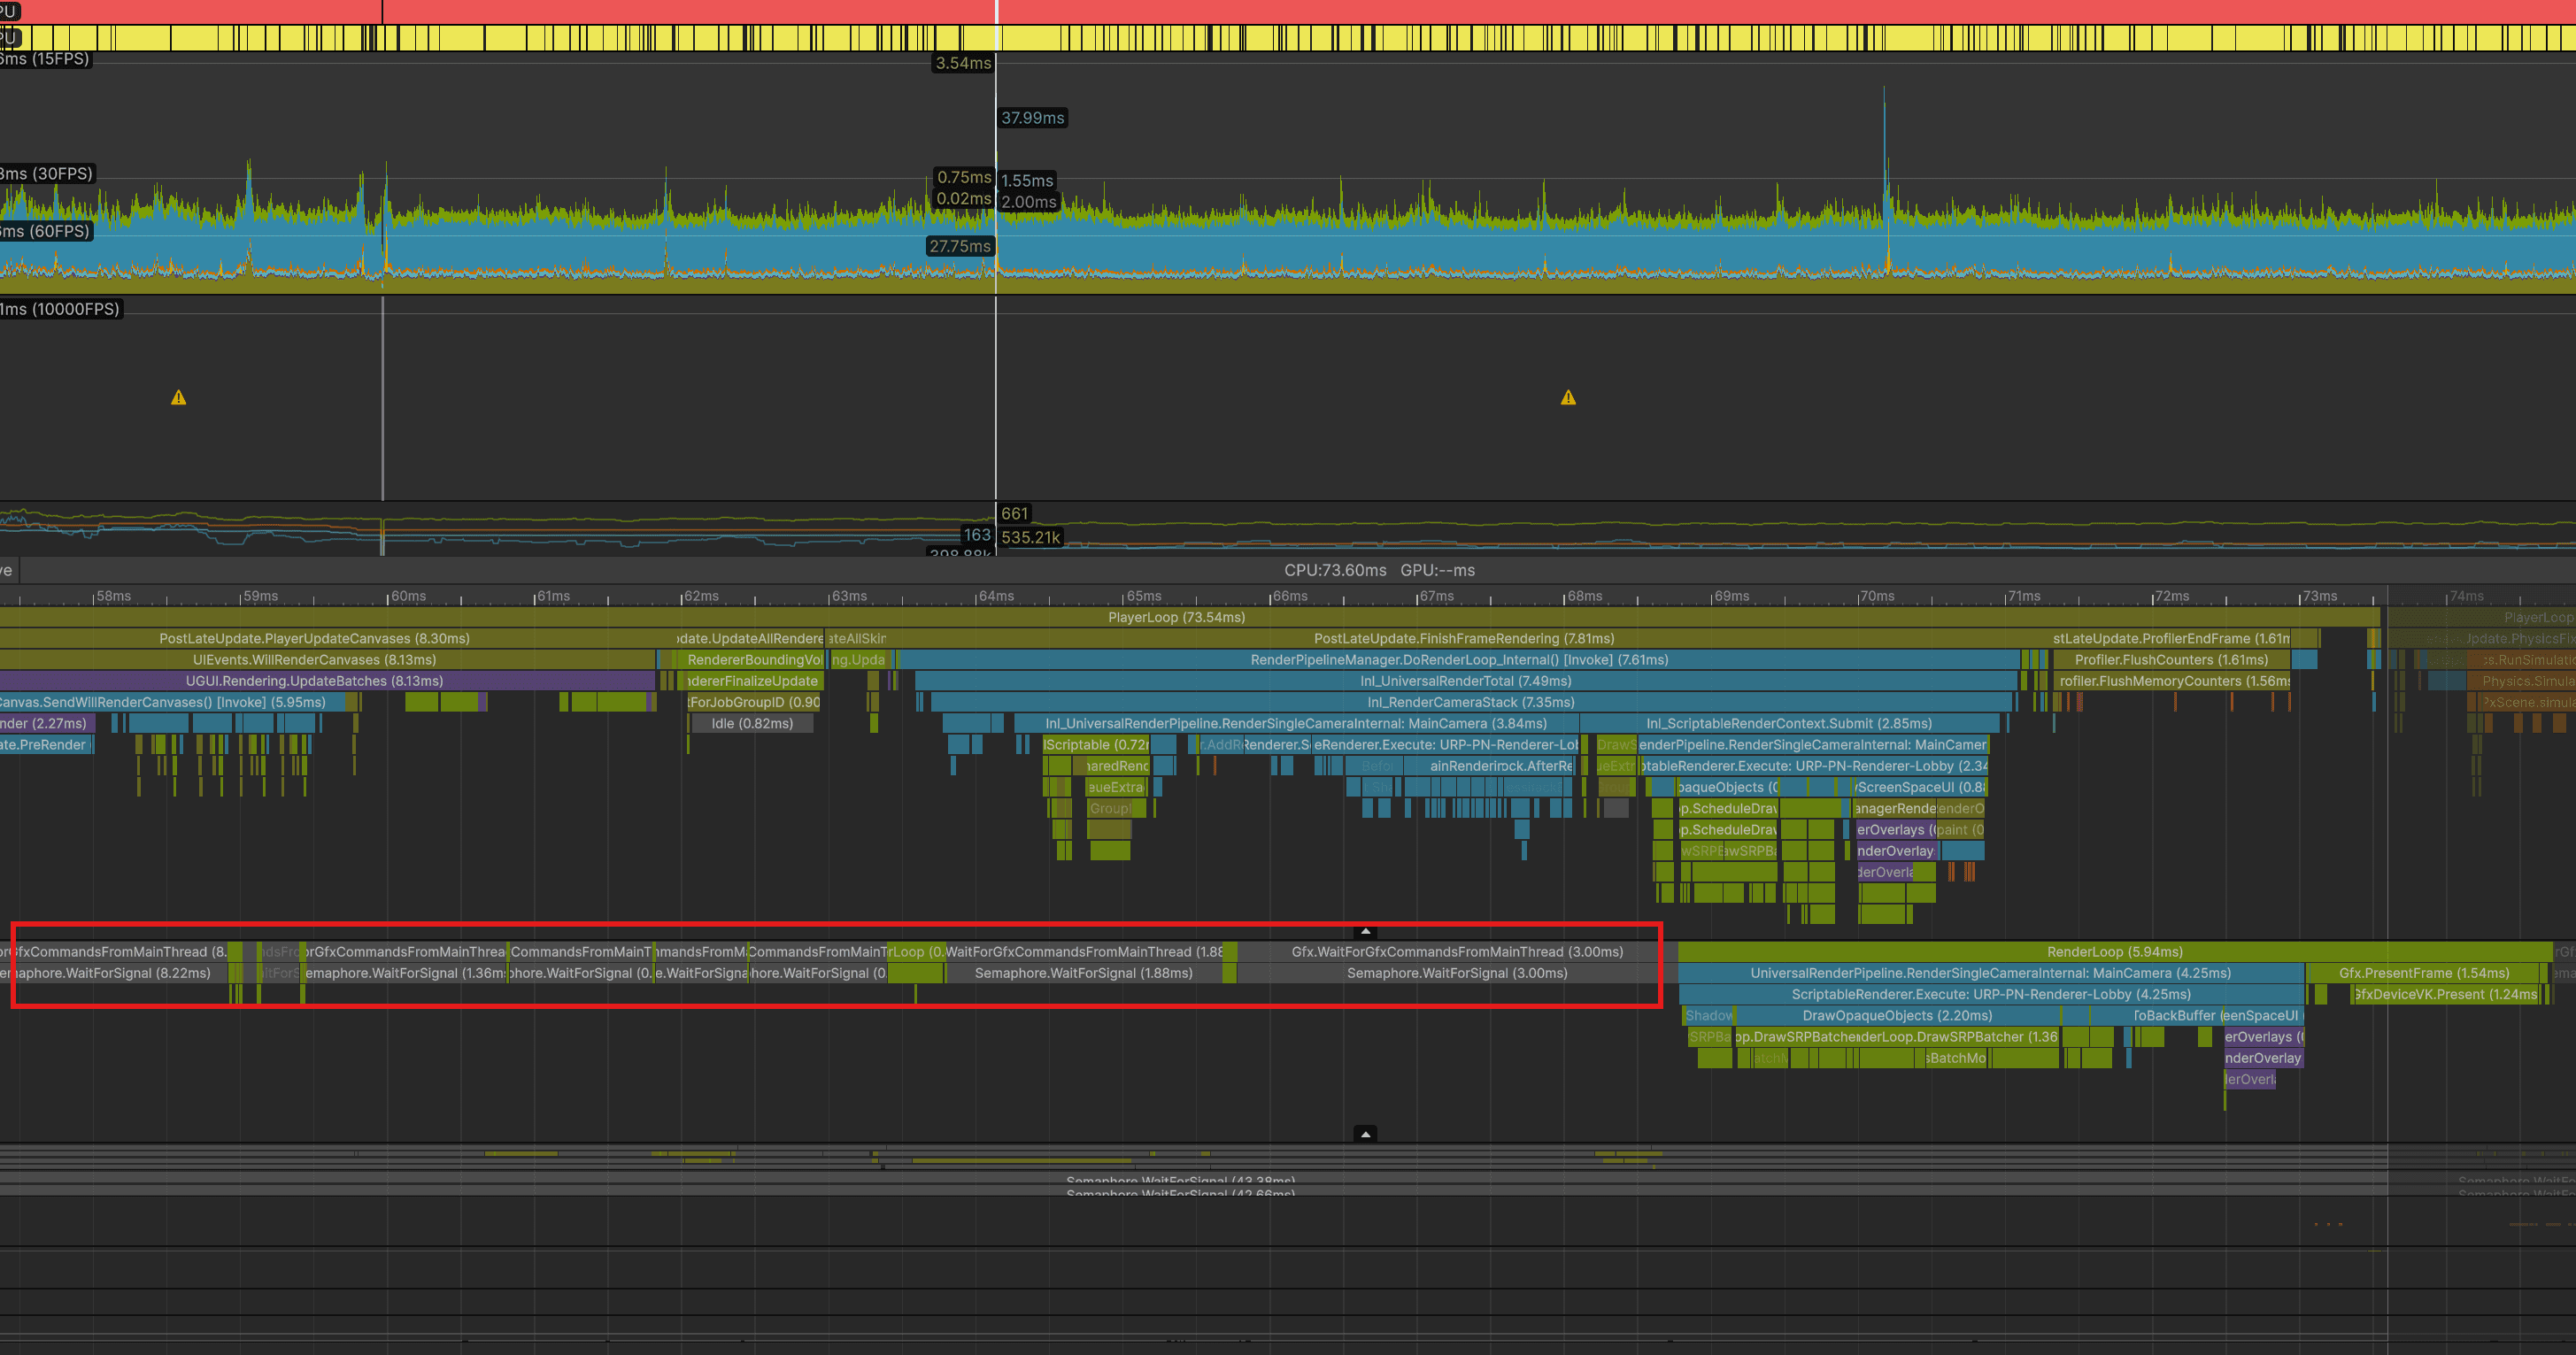Select the Physics.Simula sample in the next frame
Image resolution: width=2576 pixels, height=1355 pixels.
click(2521, 681)
